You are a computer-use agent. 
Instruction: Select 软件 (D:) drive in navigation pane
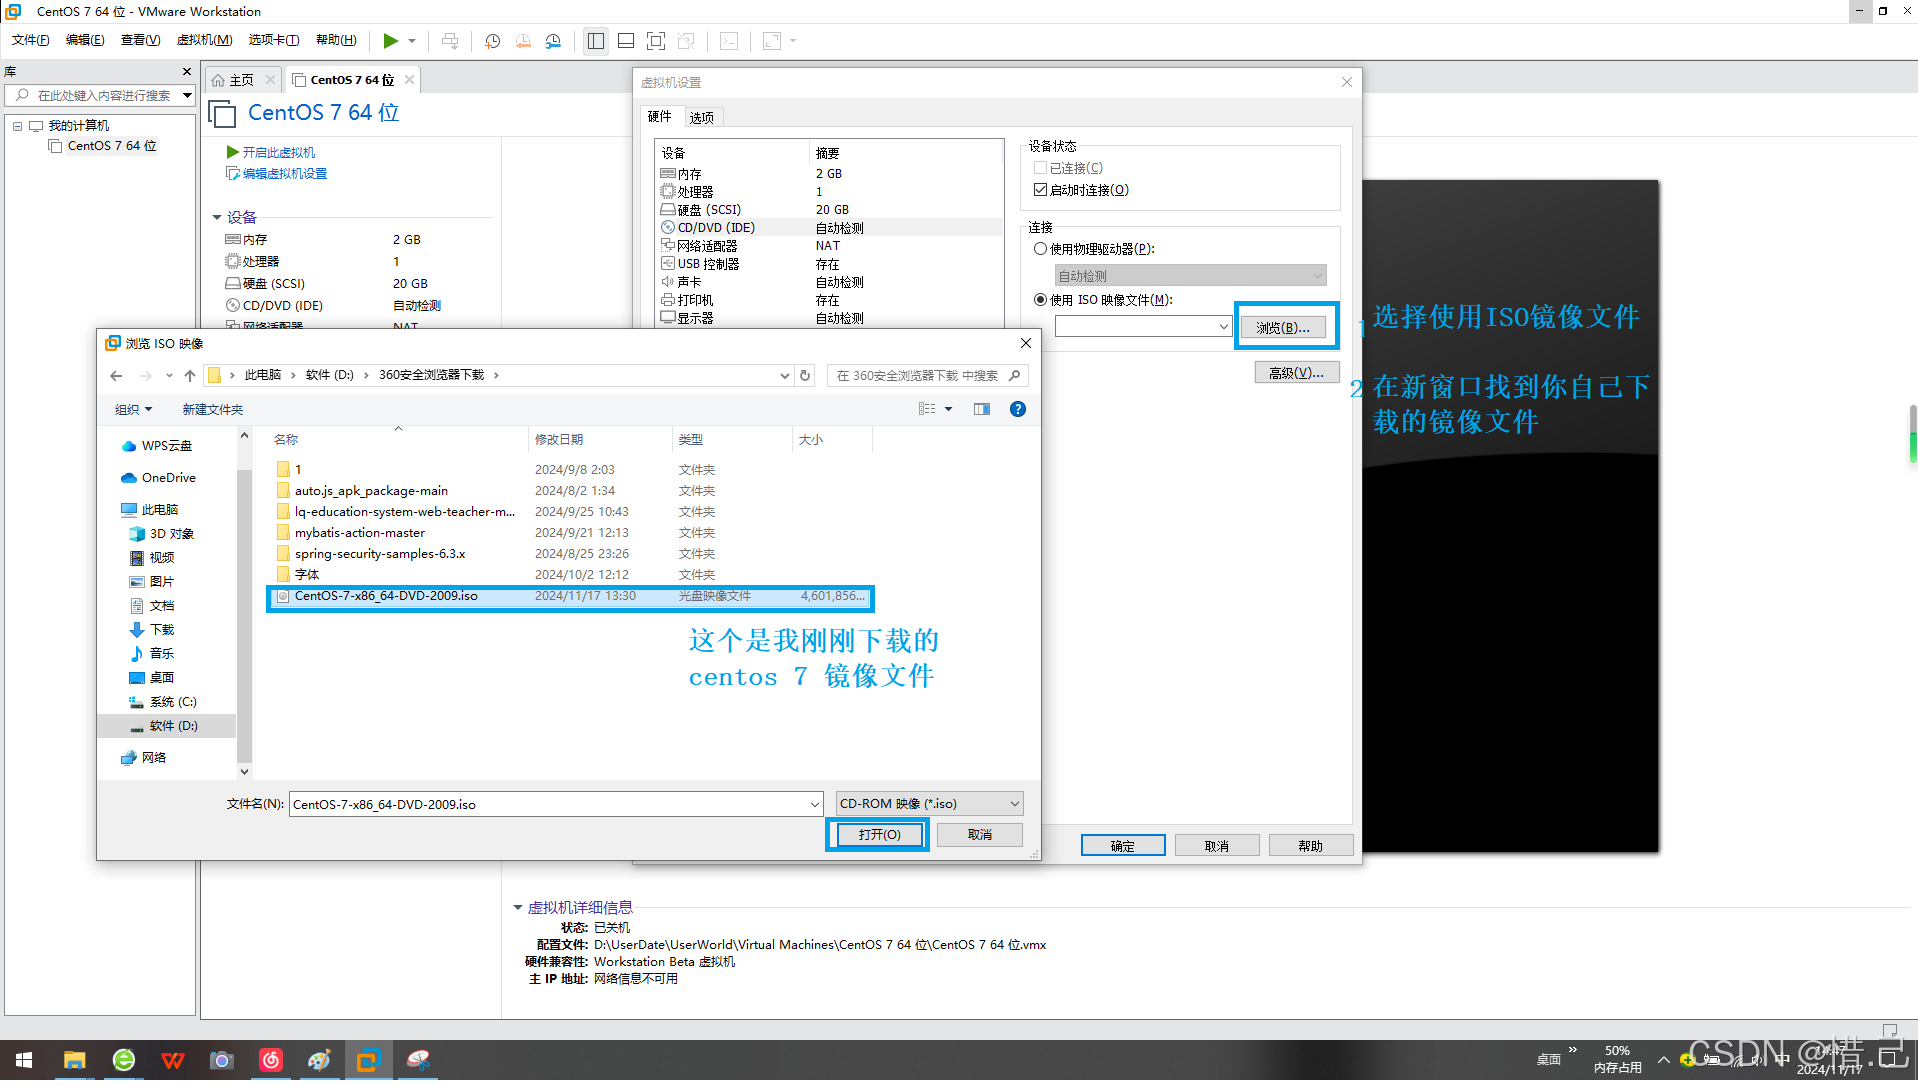pos(164,726)
